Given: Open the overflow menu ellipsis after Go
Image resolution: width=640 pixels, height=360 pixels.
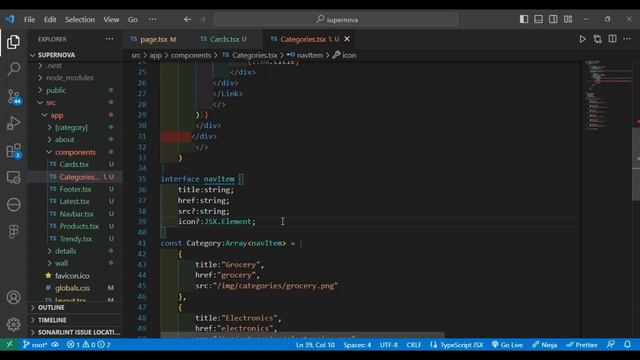Looking at the screenshot, I should 152,19.
